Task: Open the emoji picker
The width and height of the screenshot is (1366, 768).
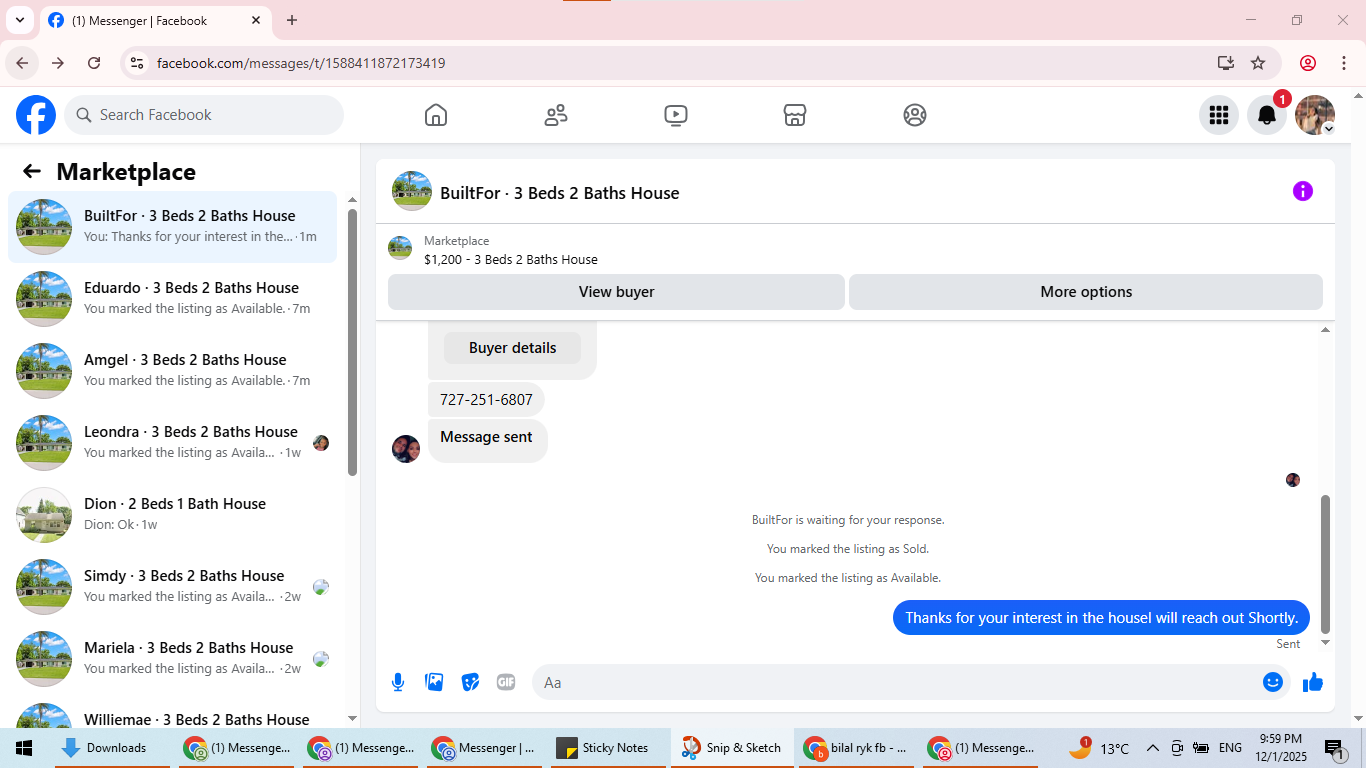Action: coord(1273,682)
